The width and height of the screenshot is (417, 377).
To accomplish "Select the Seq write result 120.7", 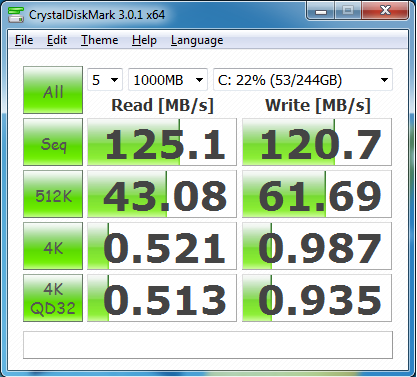I will tap(317, 142).
